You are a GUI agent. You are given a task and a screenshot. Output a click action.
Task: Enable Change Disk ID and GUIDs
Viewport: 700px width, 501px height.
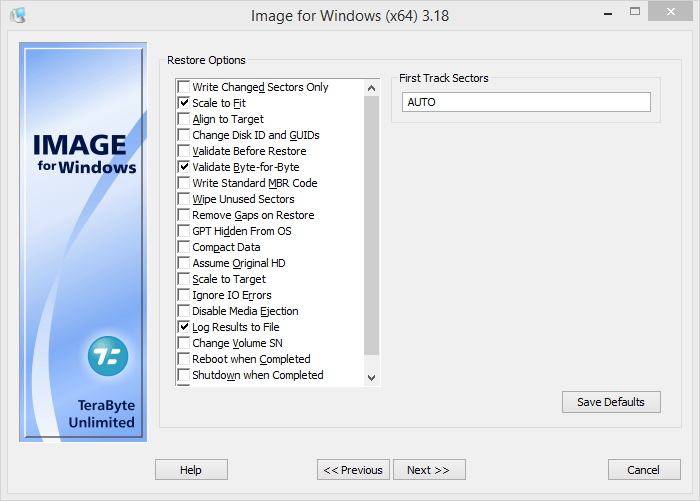coord(183,135)
